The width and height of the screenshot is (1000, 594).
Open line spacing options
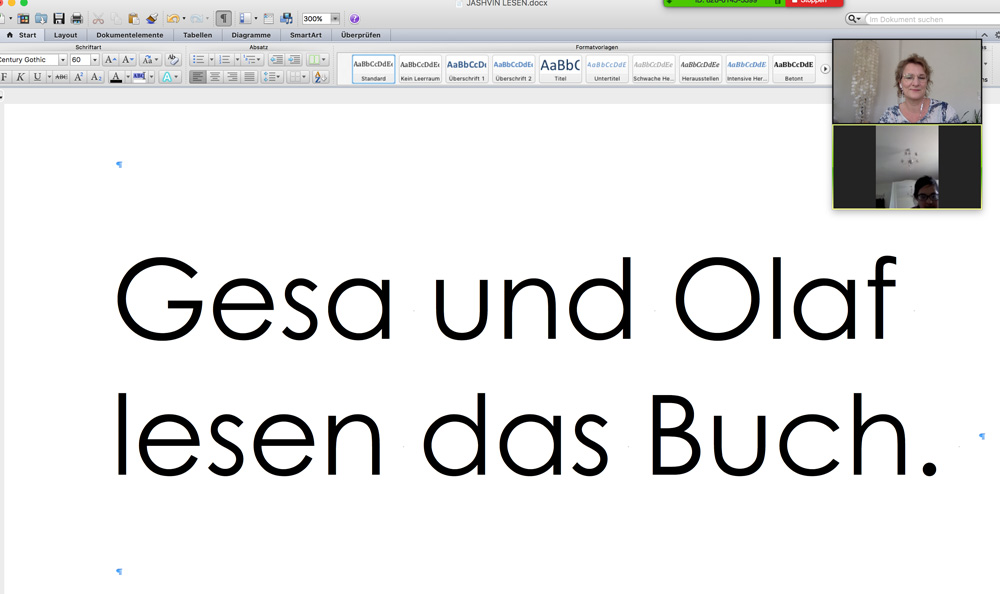click(x=272, y=77)
